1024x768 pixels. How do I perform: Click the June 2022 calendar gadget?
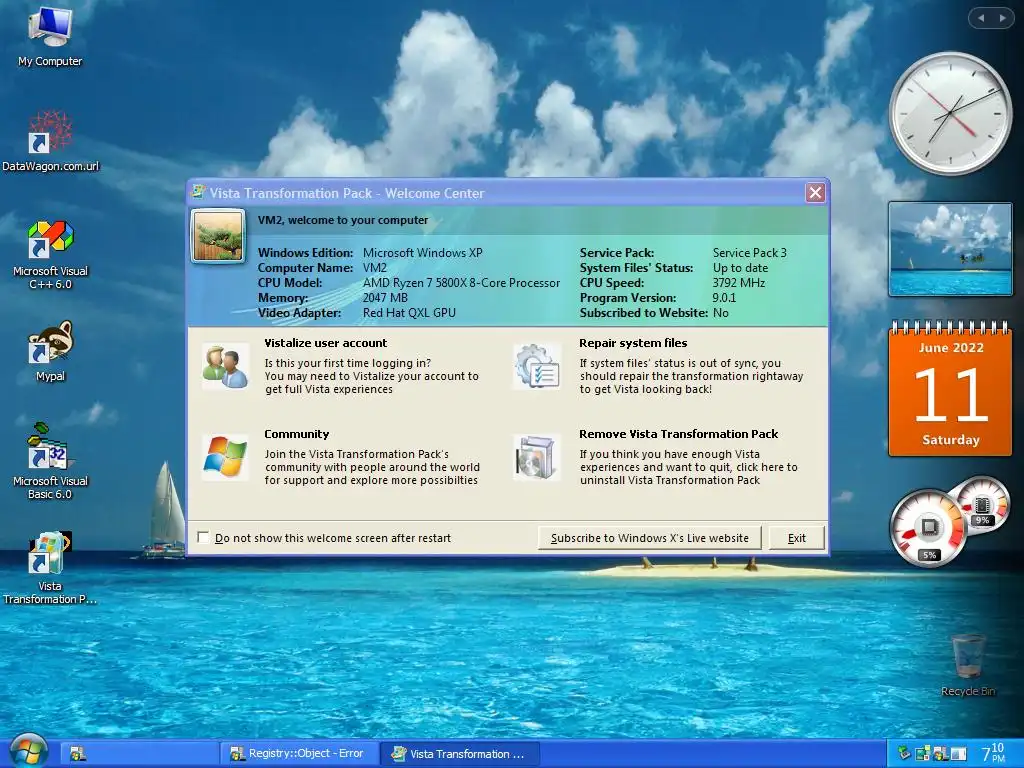[950, 389]
